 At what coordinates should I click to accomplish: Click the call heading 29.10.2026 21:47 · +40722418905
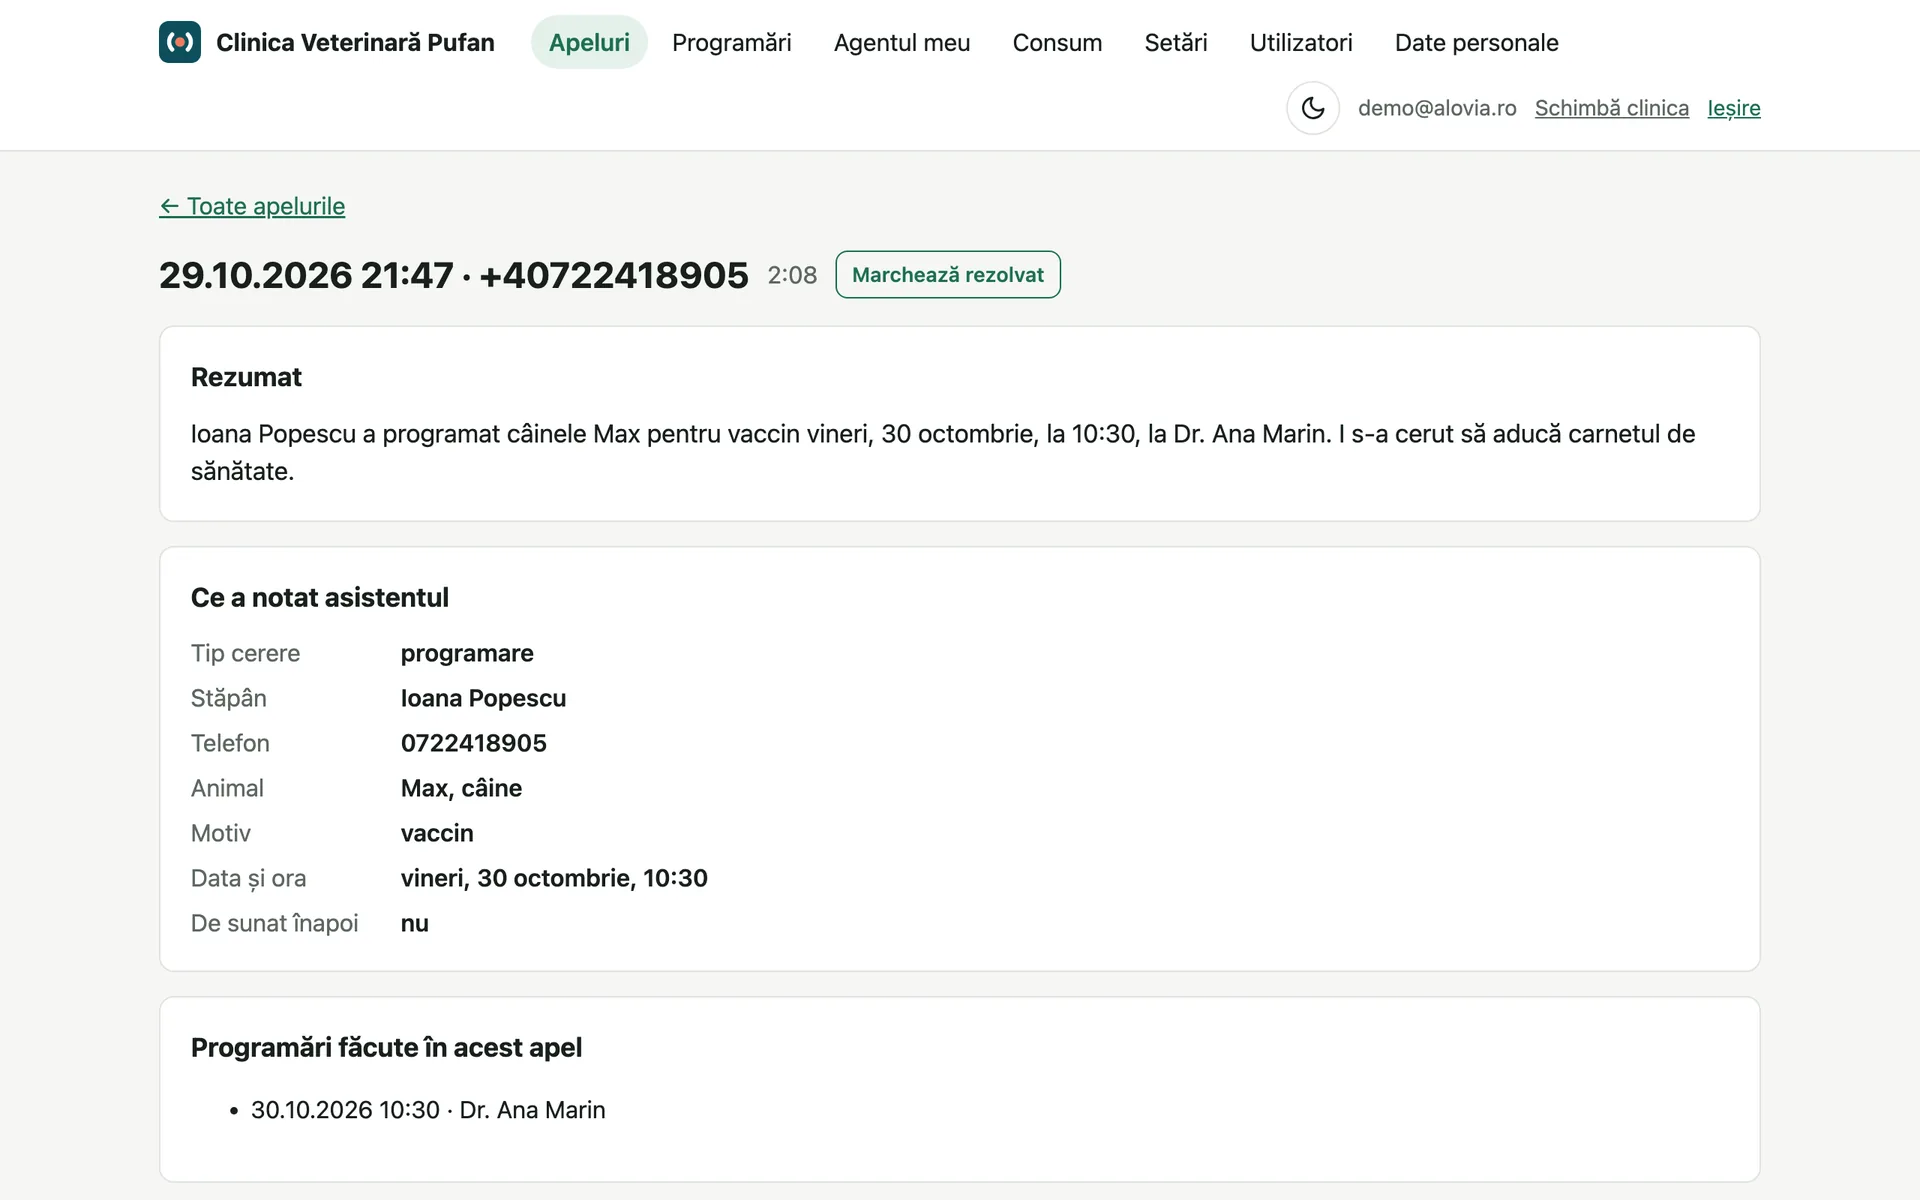454,275
